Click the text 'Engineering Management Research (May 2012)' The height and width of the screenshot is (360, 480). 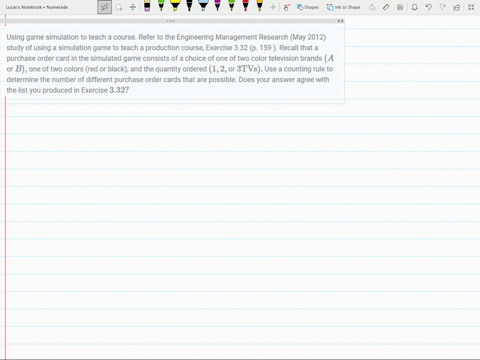click(x=251, y=37)
